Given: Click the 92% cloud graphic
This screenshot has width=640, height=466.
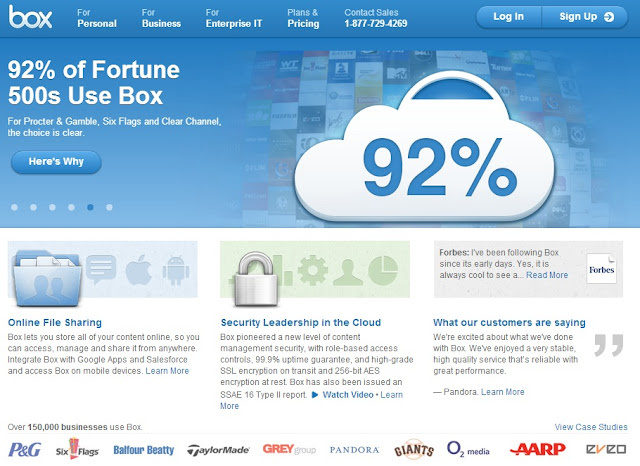Looking at the screenshot, I should (x=424, y=149).
